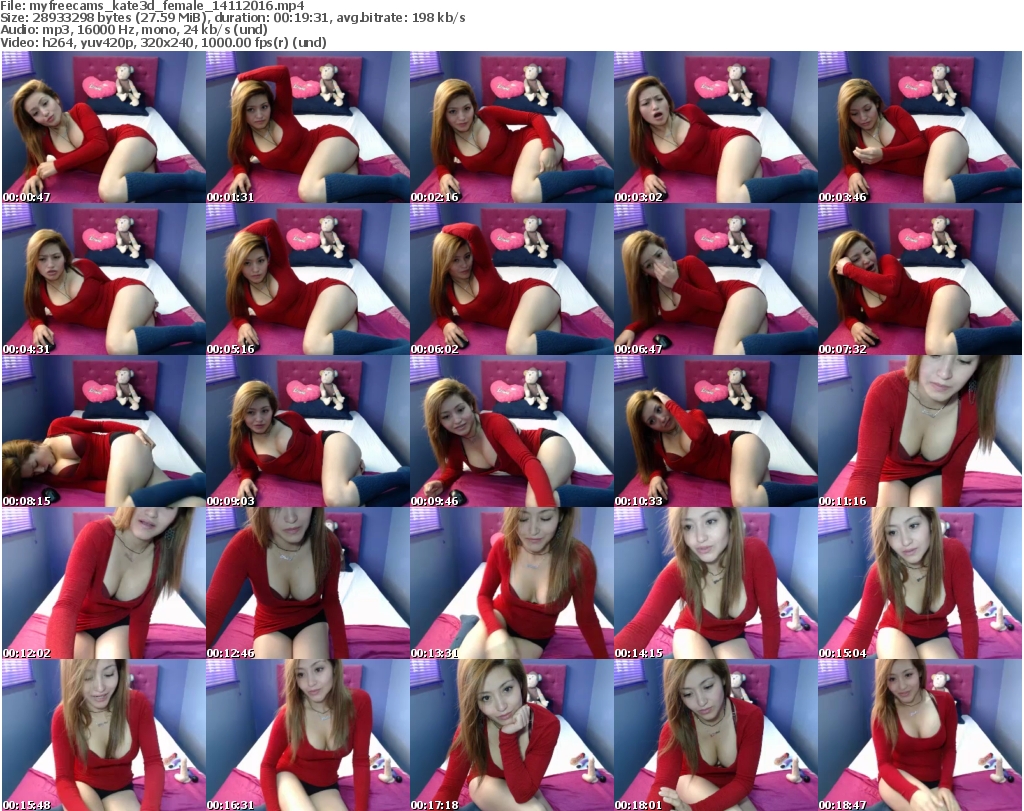Open the frame labeled 00:04:31
The height and width of the screenshot is (811, 1024).
(103, 279)
